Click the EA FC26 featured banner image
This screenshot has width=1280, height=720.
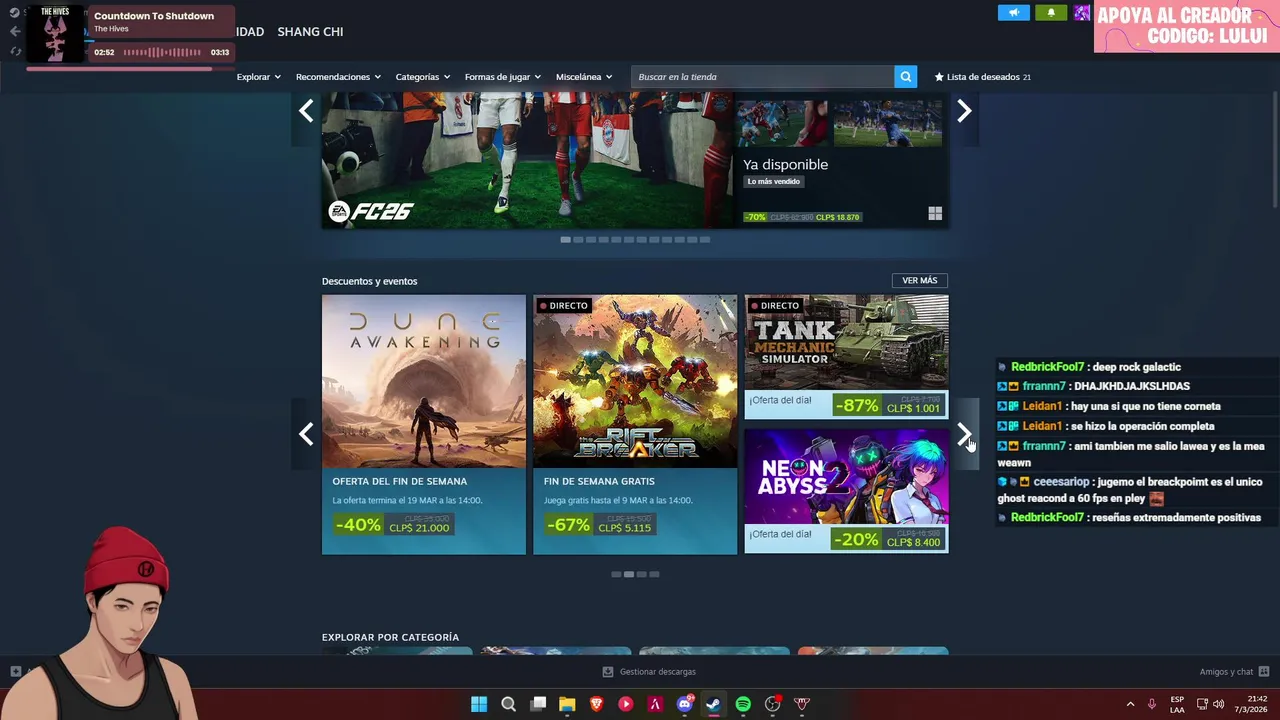click(x=527, y=160)
